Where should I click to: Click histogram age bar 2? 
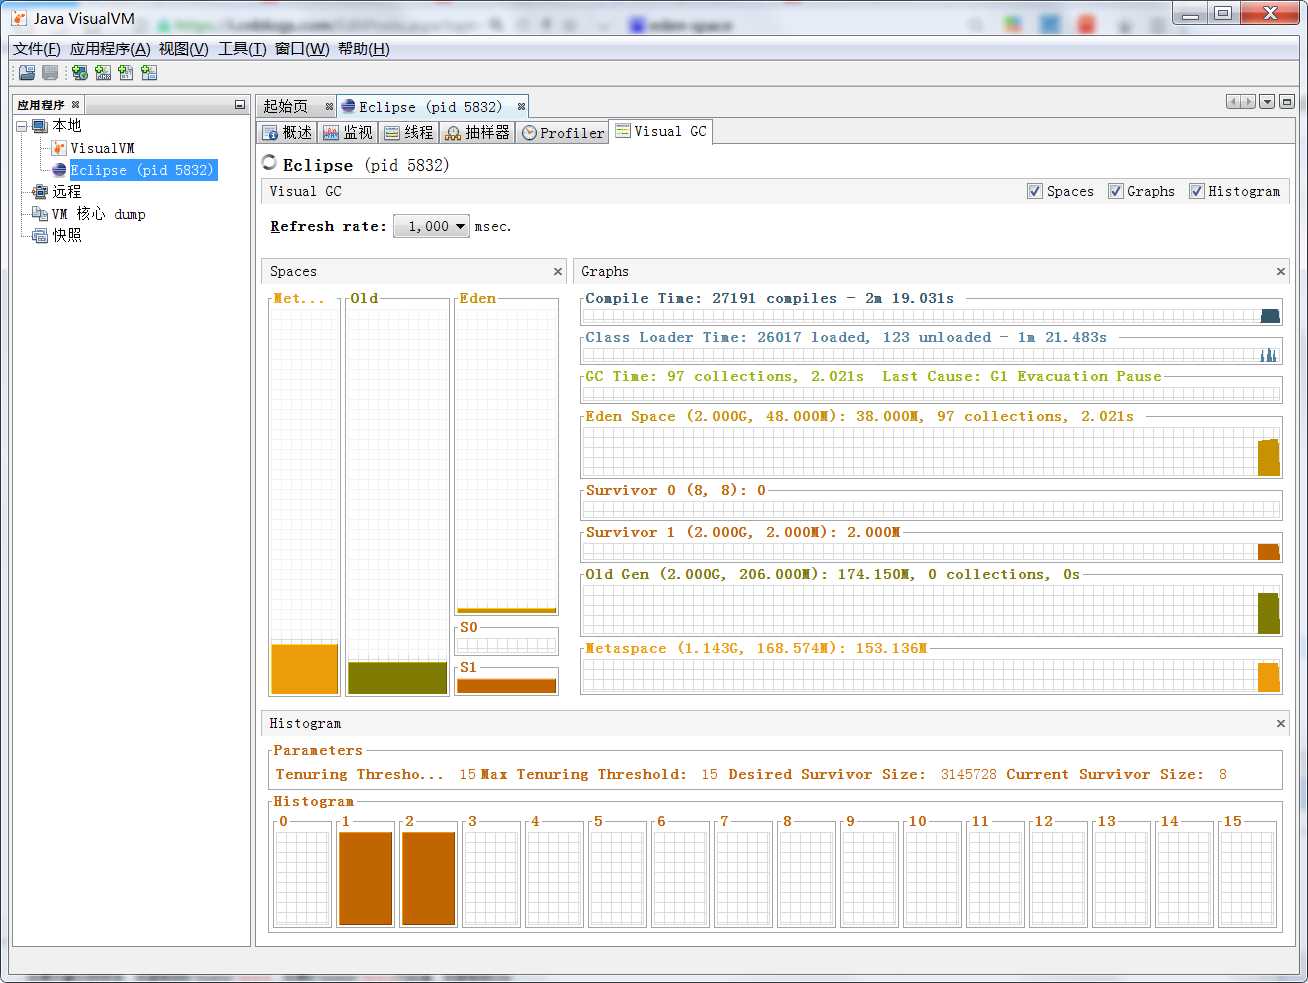[x=429, y=878]
